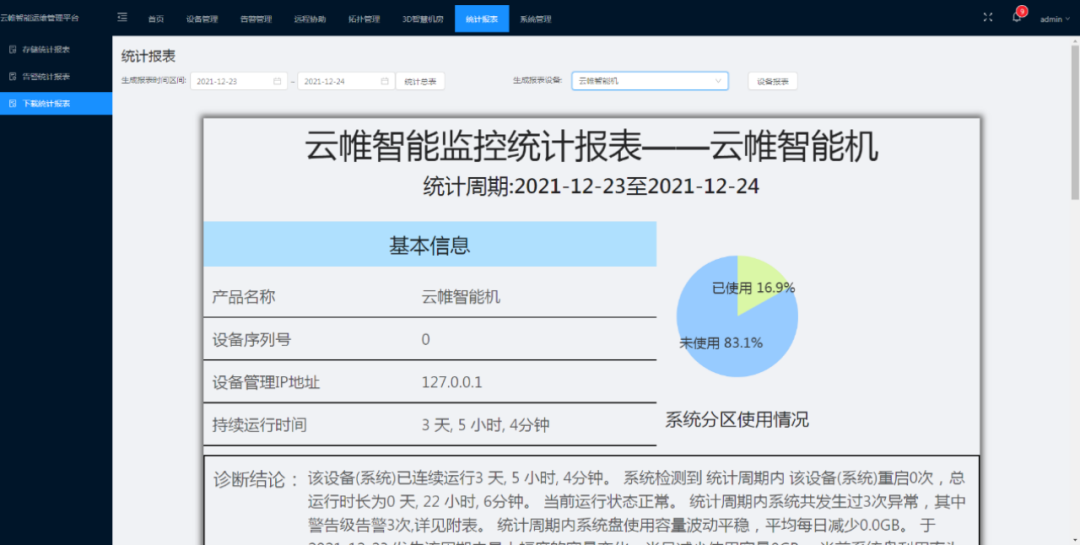Click the end date field 2021-12-24

pyautogui.click(x=346, y=81)
